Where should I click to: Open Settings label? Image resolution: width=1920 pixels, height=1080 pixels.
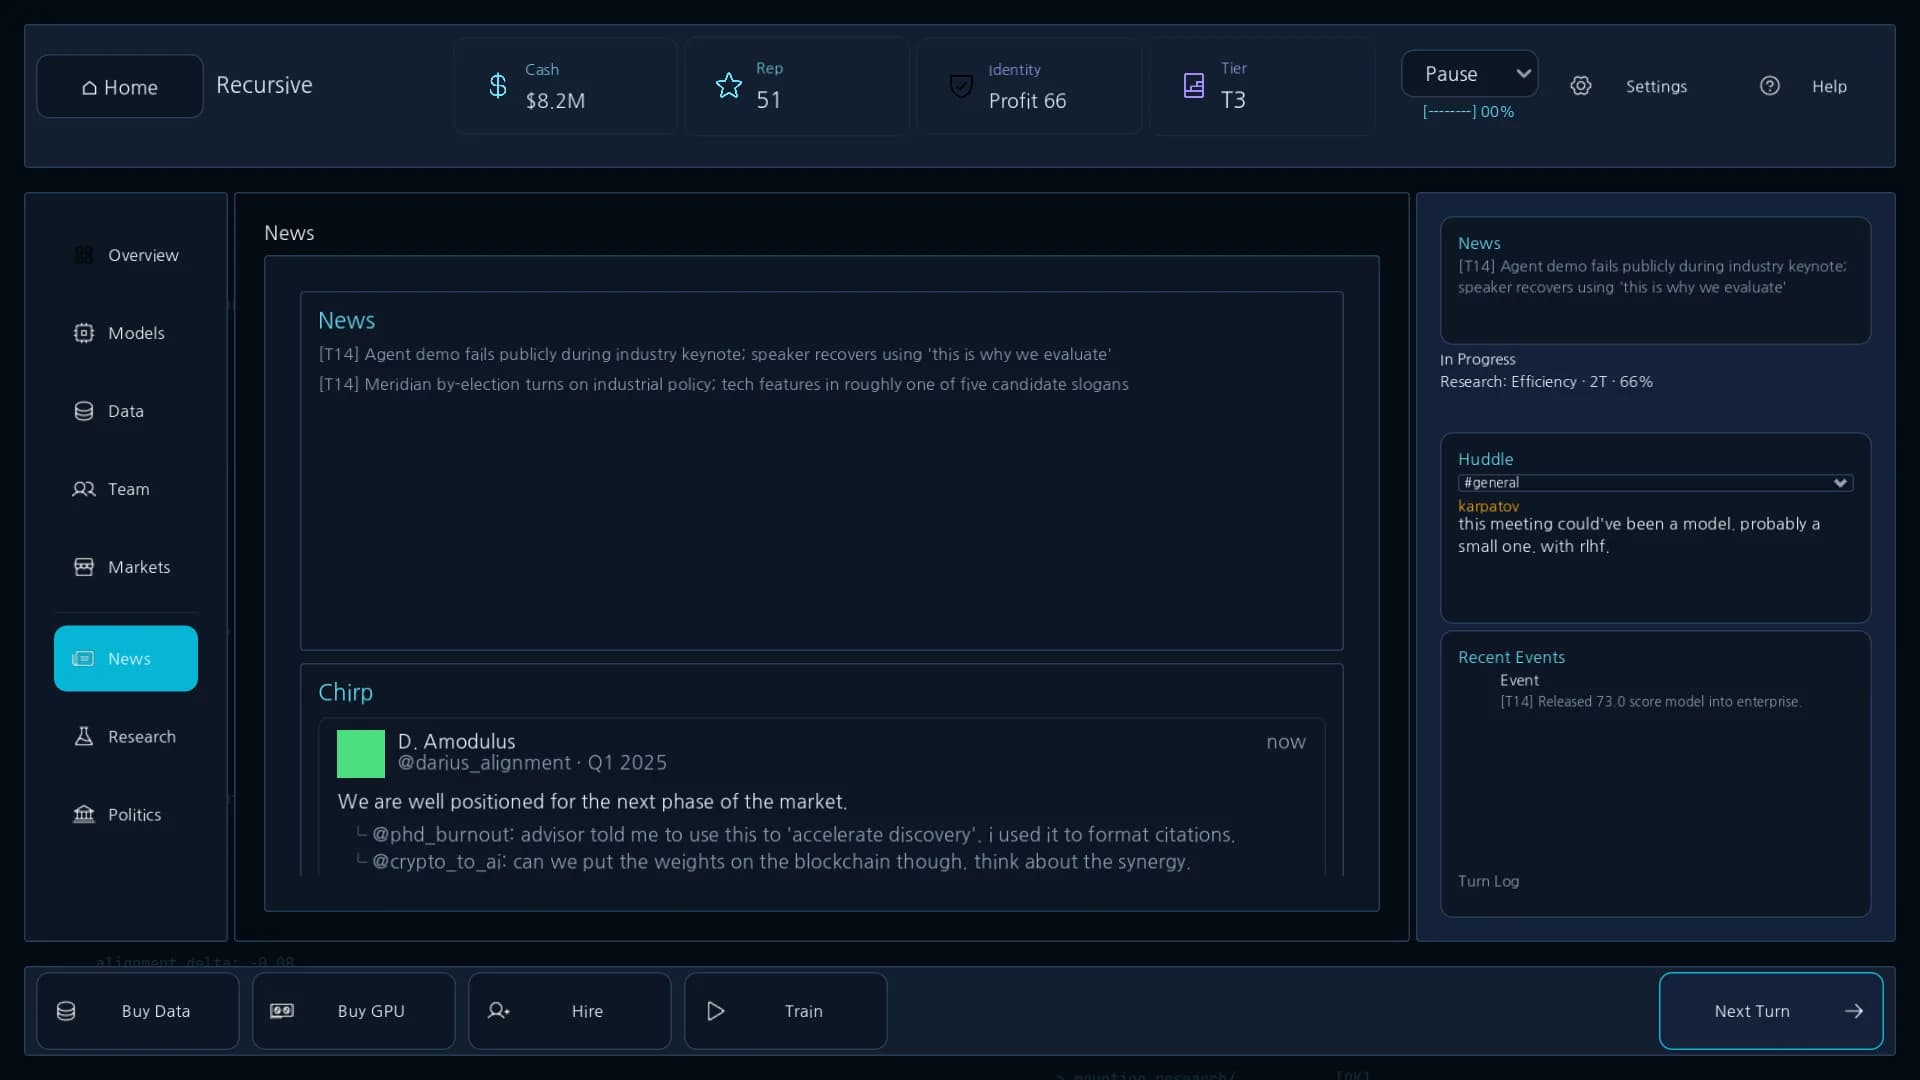[1656, 87]
